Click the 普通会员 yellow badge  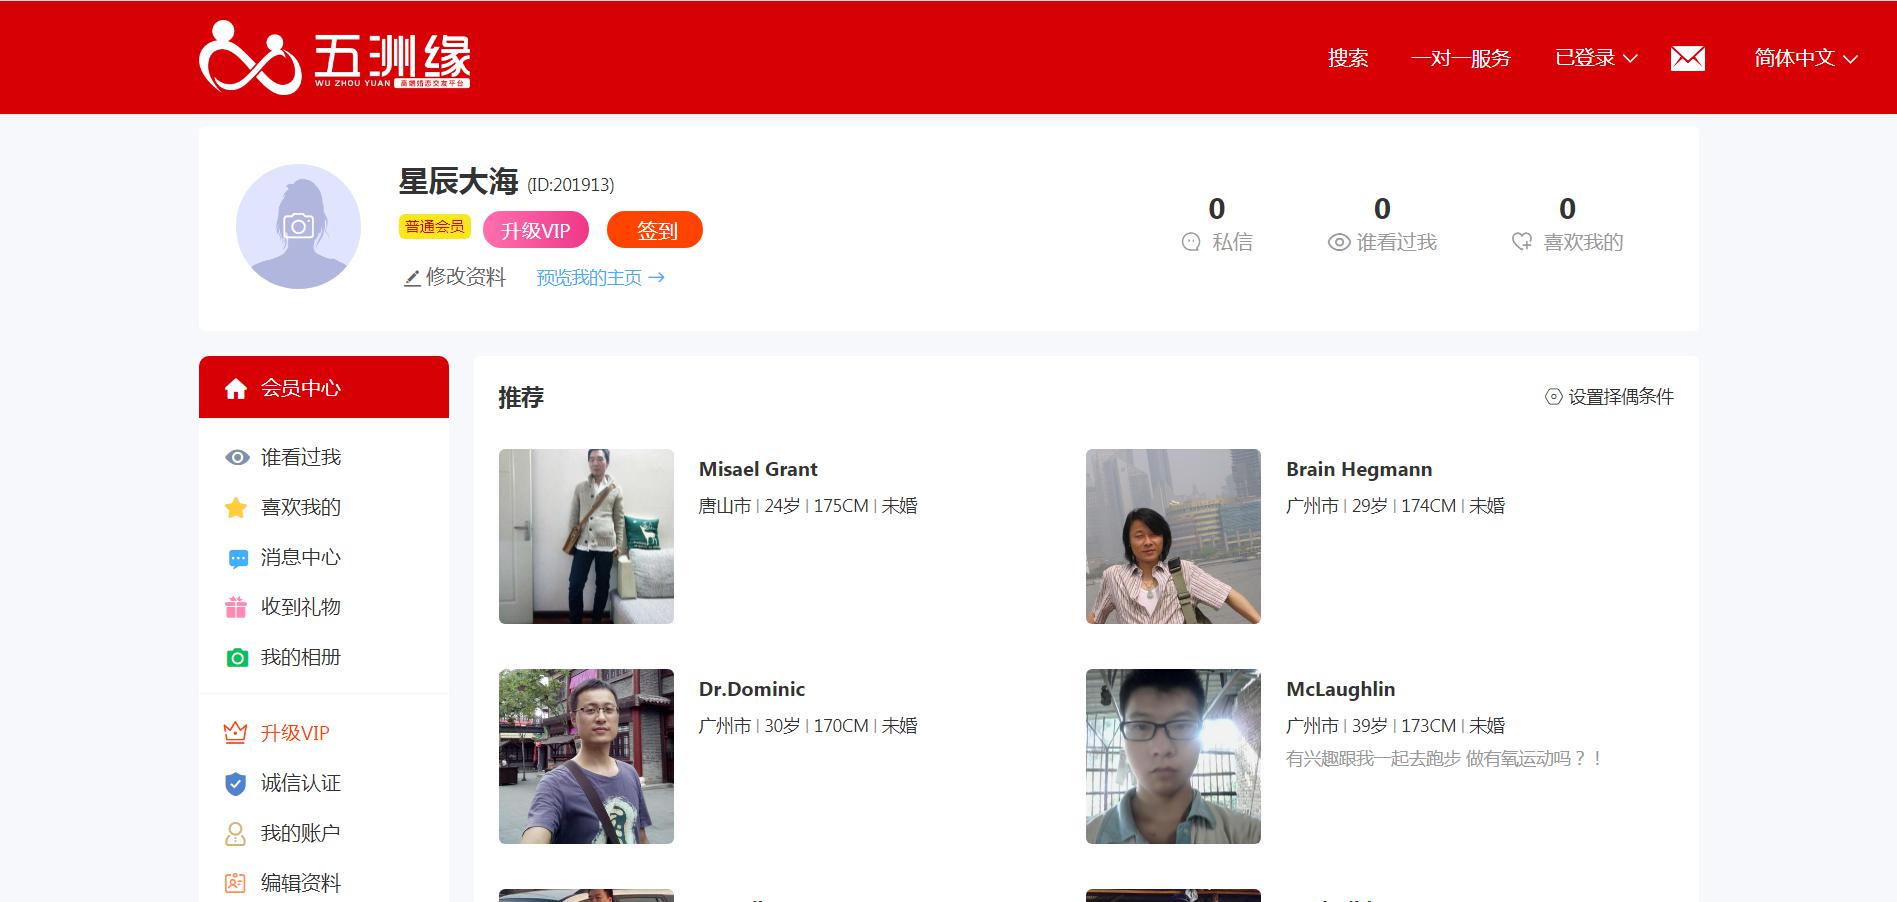coord(435,227)
